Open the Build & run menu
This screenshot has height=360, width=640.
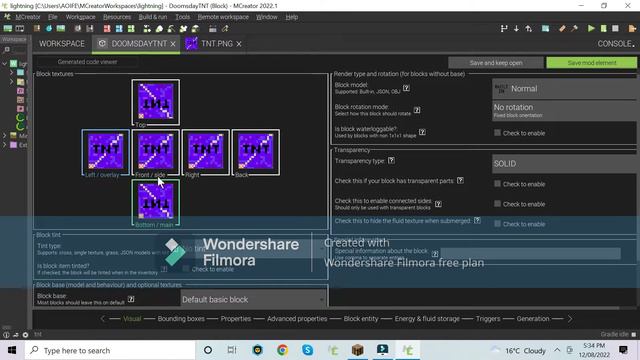click(x=153, y=17)
